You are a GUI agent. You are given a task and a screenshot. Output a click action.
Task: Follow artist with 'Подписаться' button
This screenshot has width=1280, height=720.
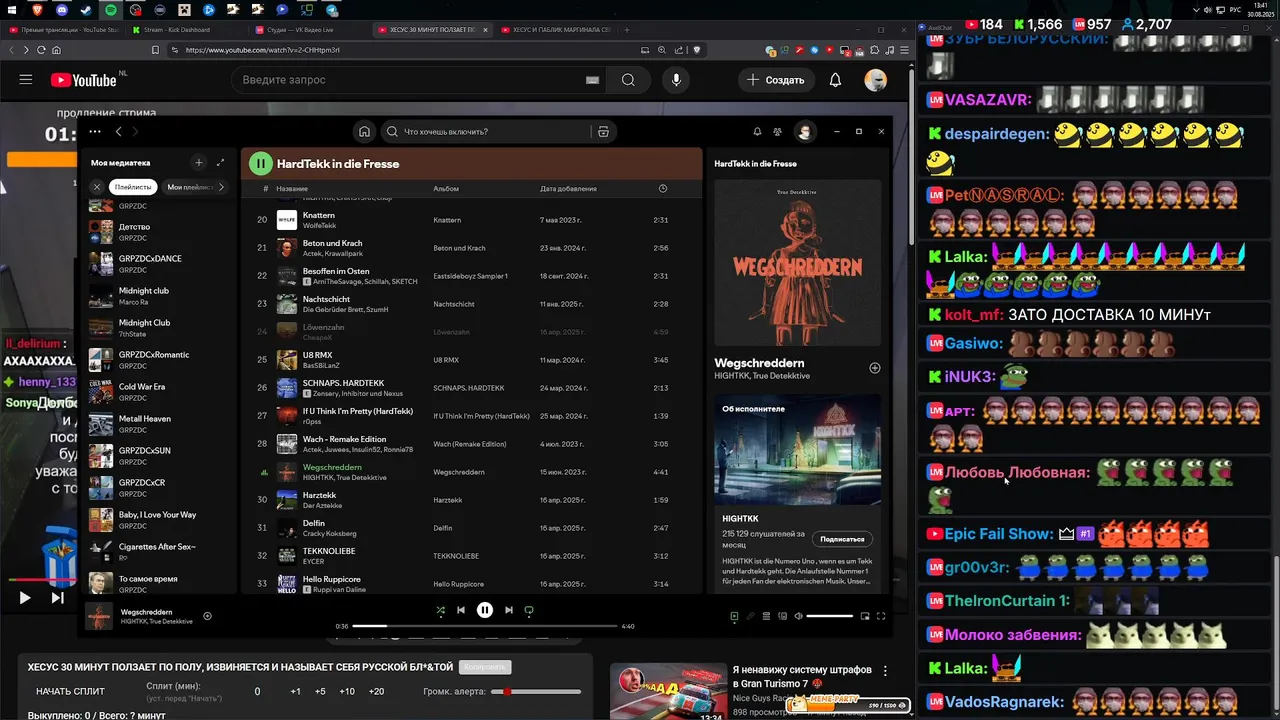pos(842,539)
